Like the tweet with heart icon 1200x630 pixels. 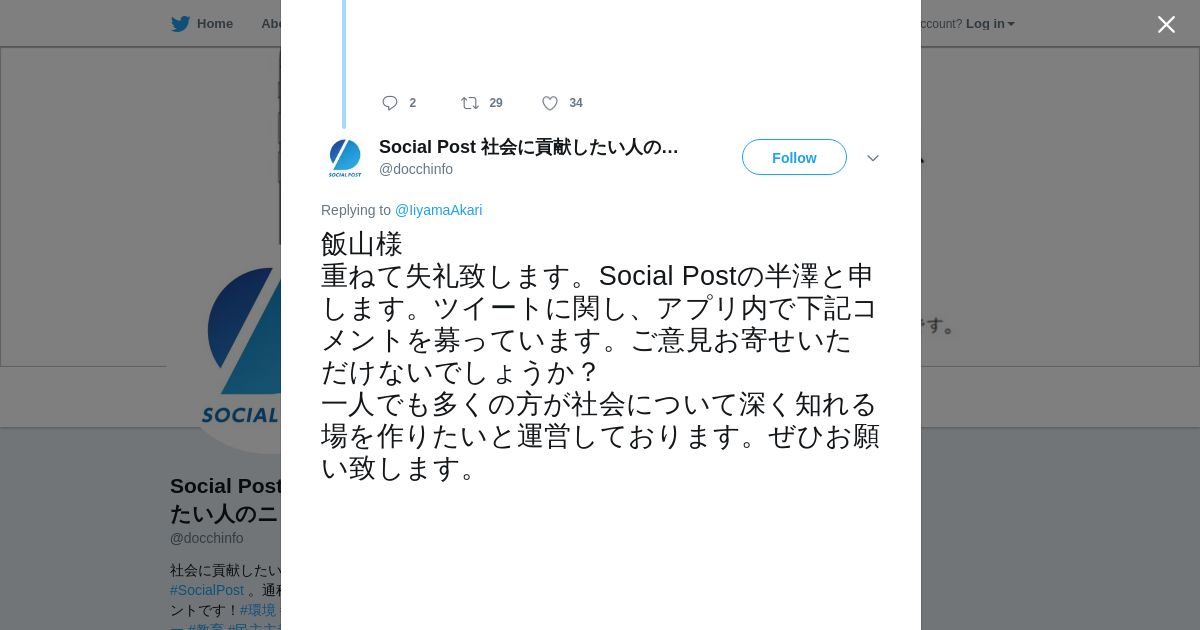[550, 103]
